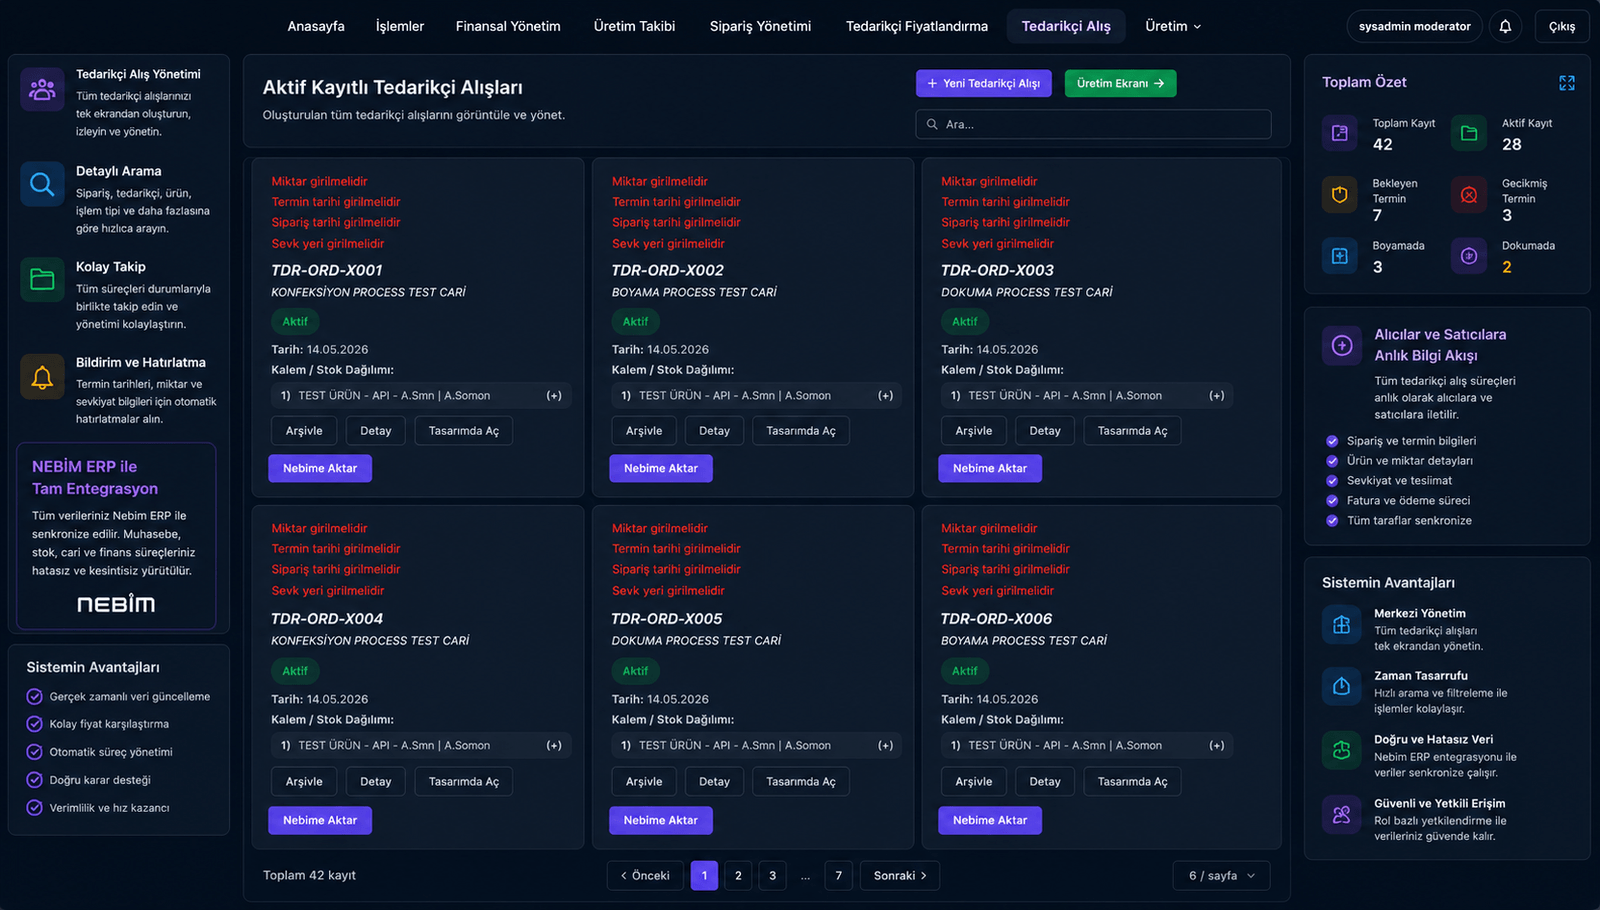Expand stock item (+) in TDR-ORD-X003 card
1600x910 pixels.
tap(1216, 396)
